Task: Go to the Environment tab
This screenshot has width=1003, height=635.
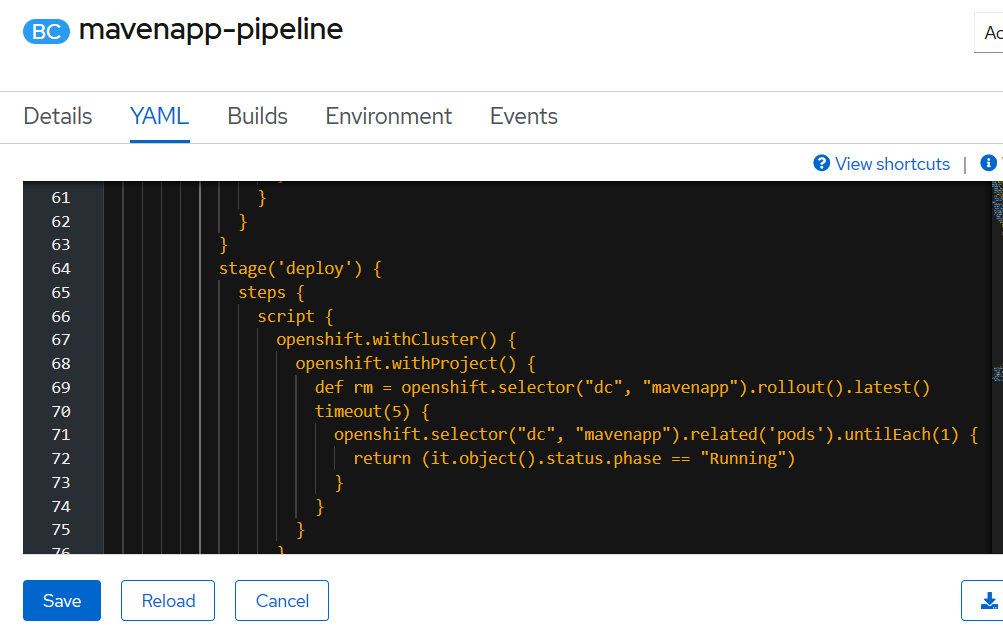Action: coord(388,116)
